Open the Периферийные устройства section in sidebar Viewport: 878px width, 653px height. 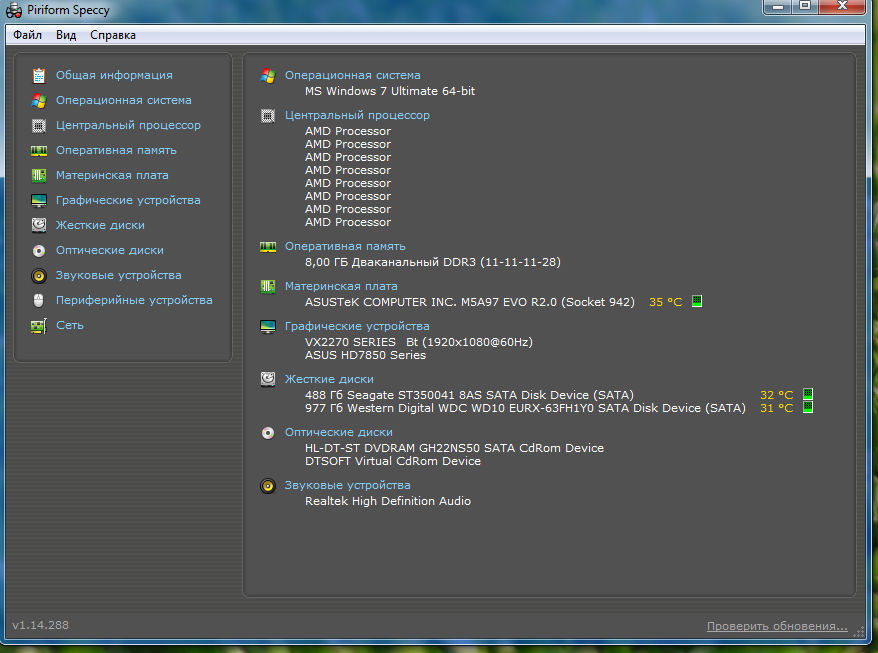pyautogui.click(x=134, y=300)
